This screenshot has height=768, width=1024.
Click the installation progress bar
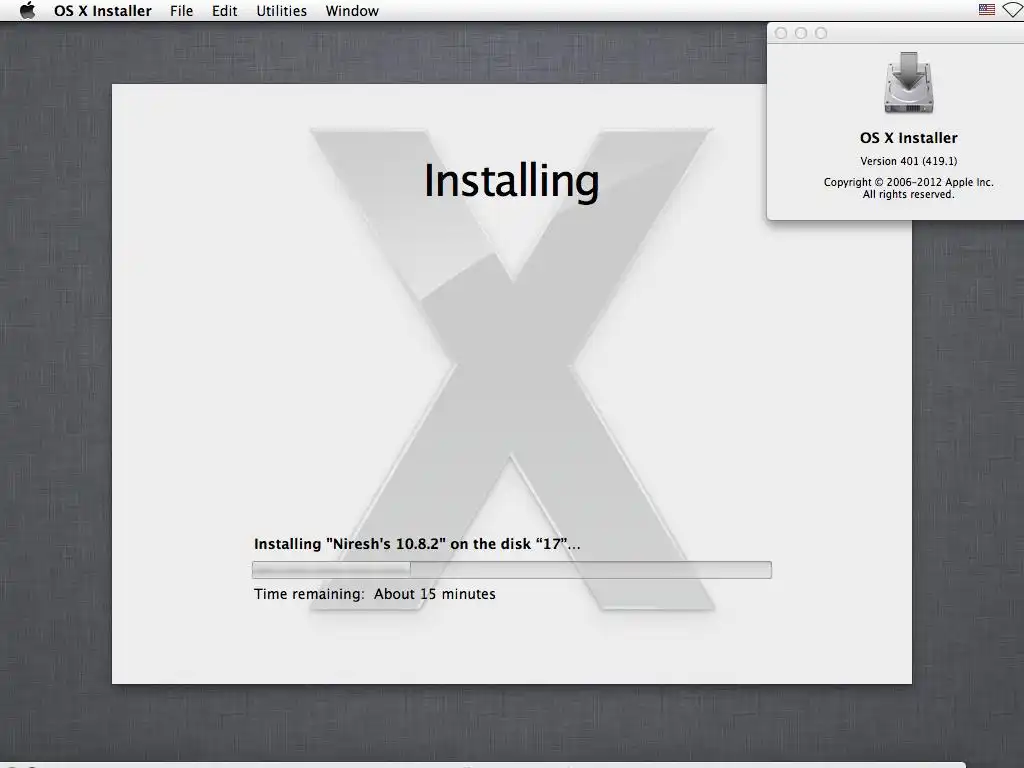tap(511, 569)
